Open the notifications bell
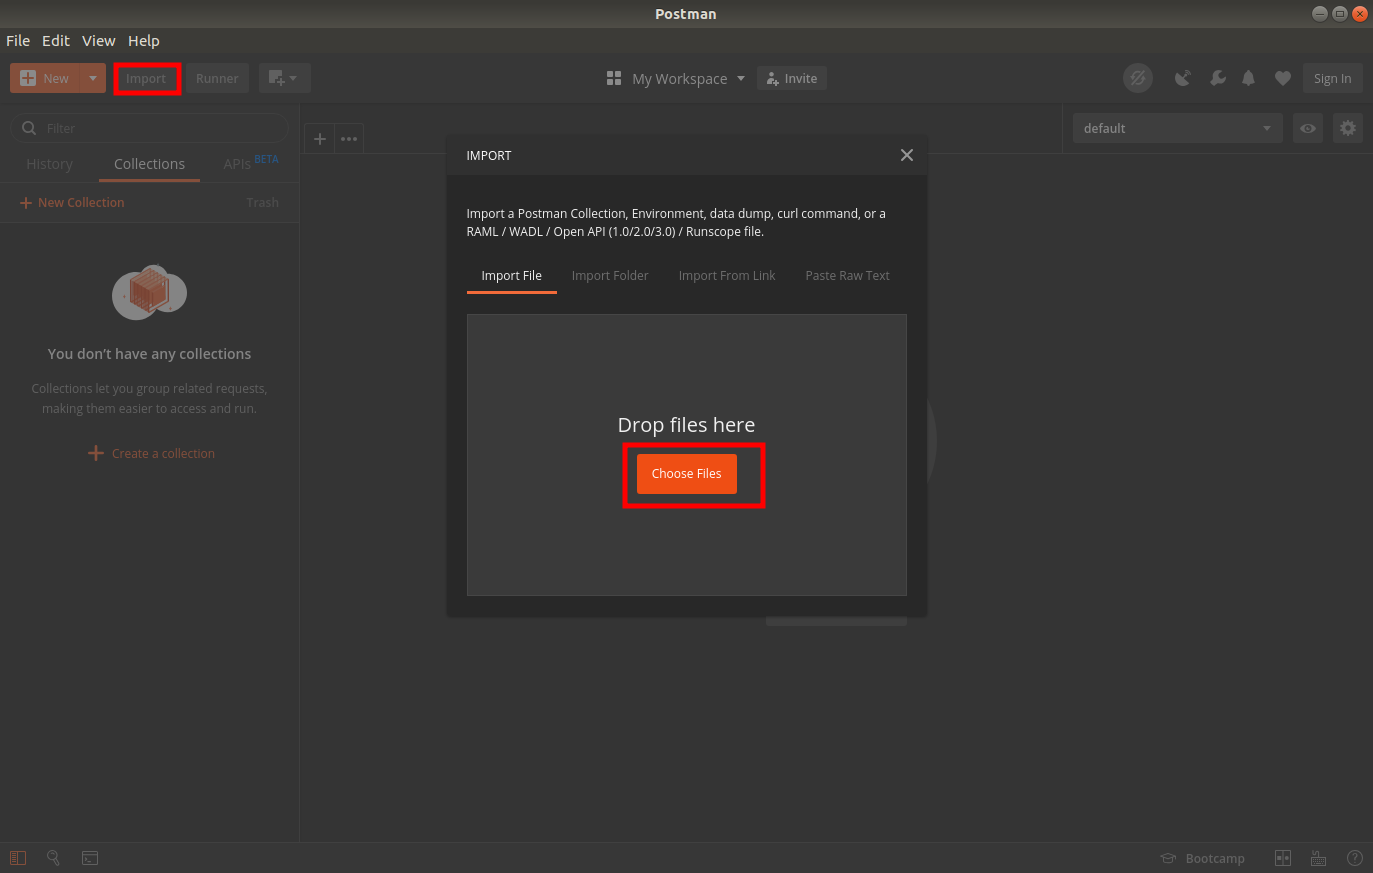 point(1248,78)
